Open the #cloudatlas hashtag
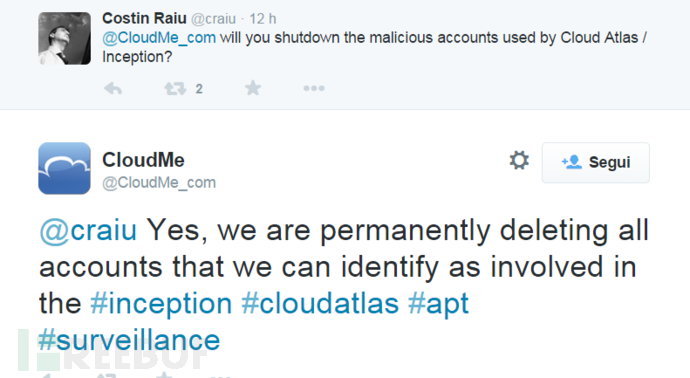This screenshot has width=690, height=378. 320,304
